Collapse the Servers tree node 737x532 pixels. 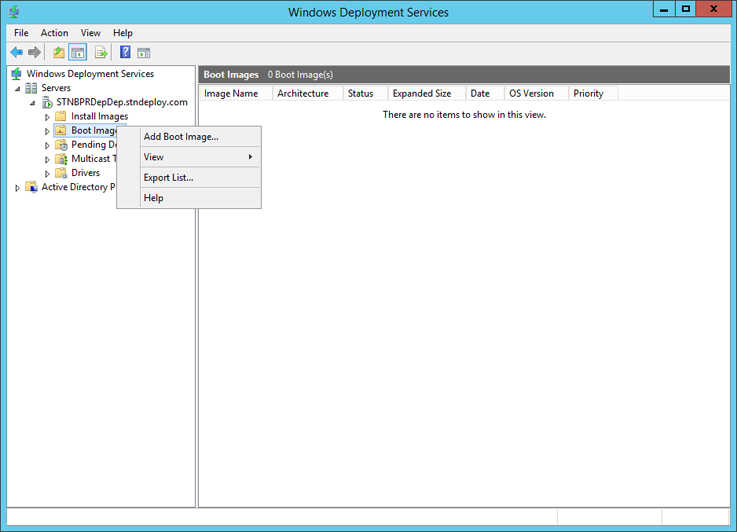pos(17,89)
